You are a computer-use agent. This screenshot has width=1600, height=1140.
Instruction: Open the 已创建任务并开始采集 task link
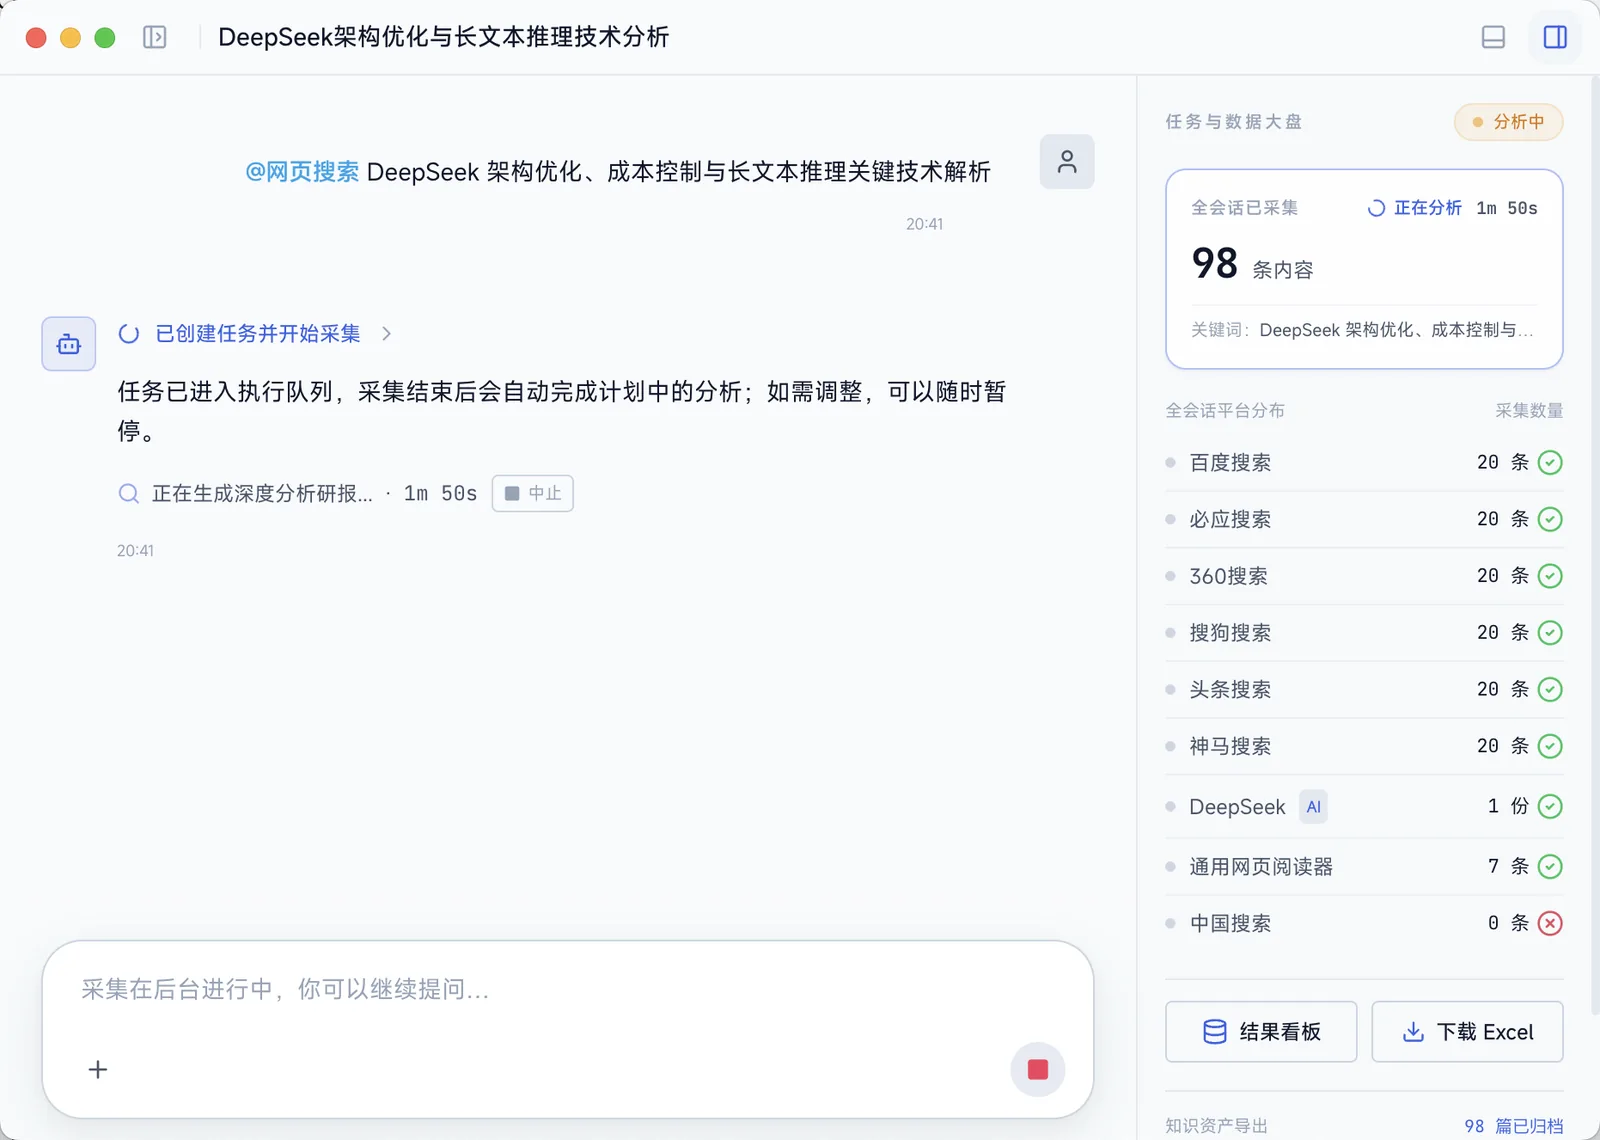pyautogui.click(x=258, y=334)
